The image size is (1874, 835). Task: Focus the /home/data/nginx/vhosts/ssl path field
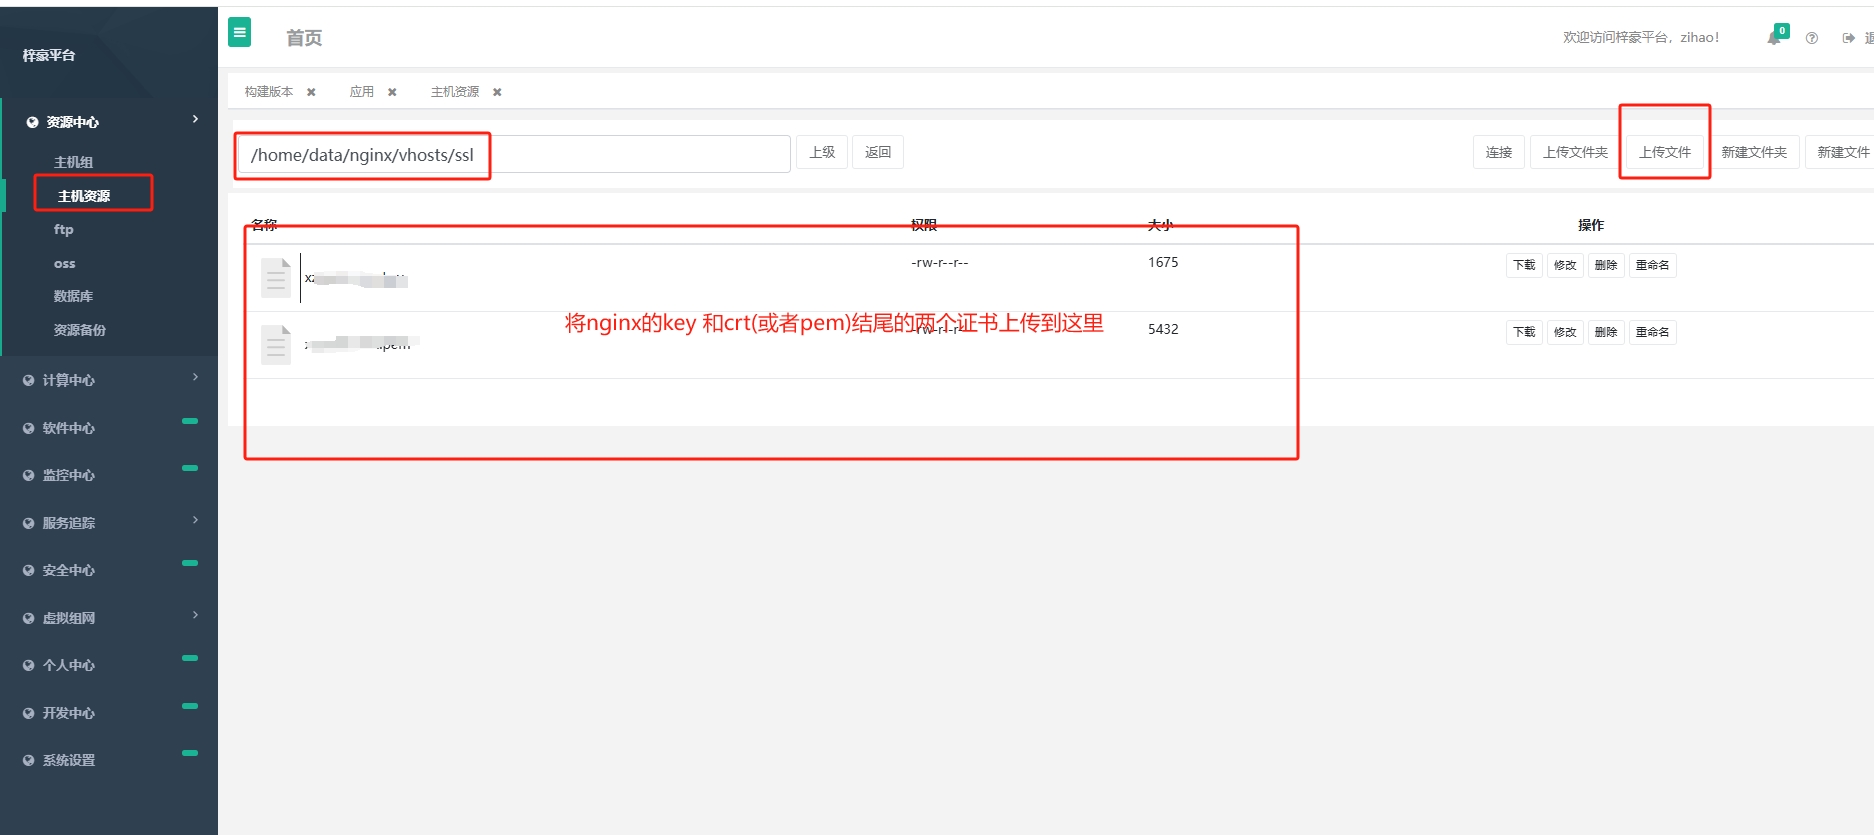[x=514, y=154]
